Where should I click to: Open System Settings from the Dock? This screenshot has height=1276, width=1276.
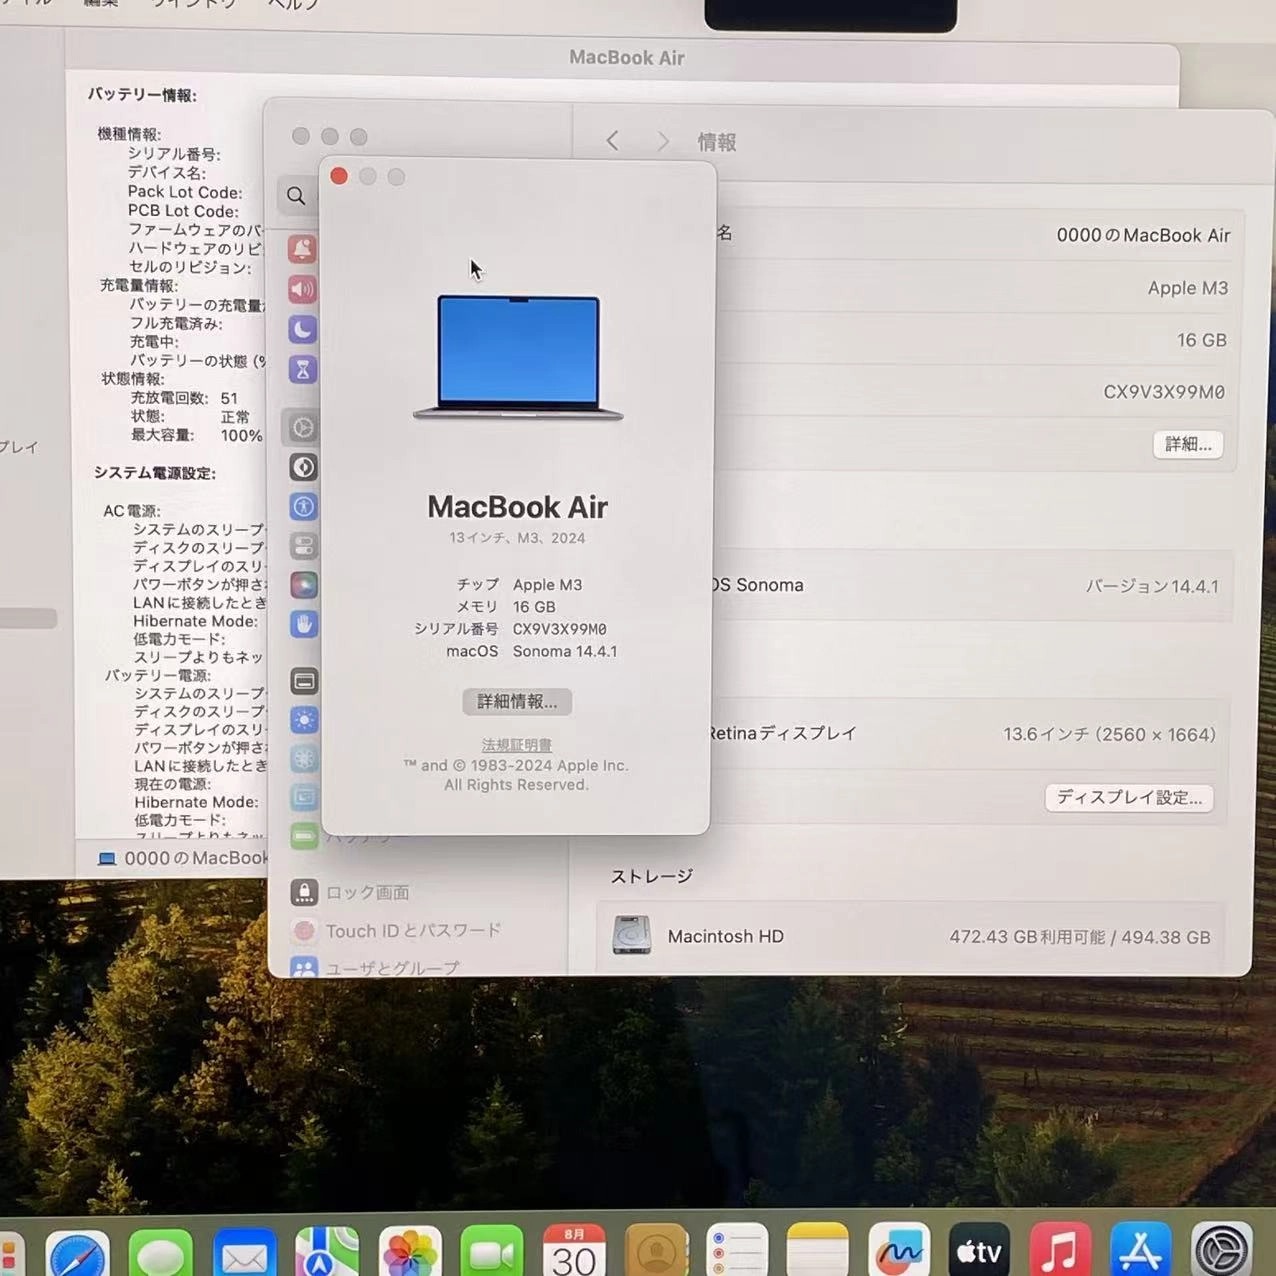[1222, 1250]
